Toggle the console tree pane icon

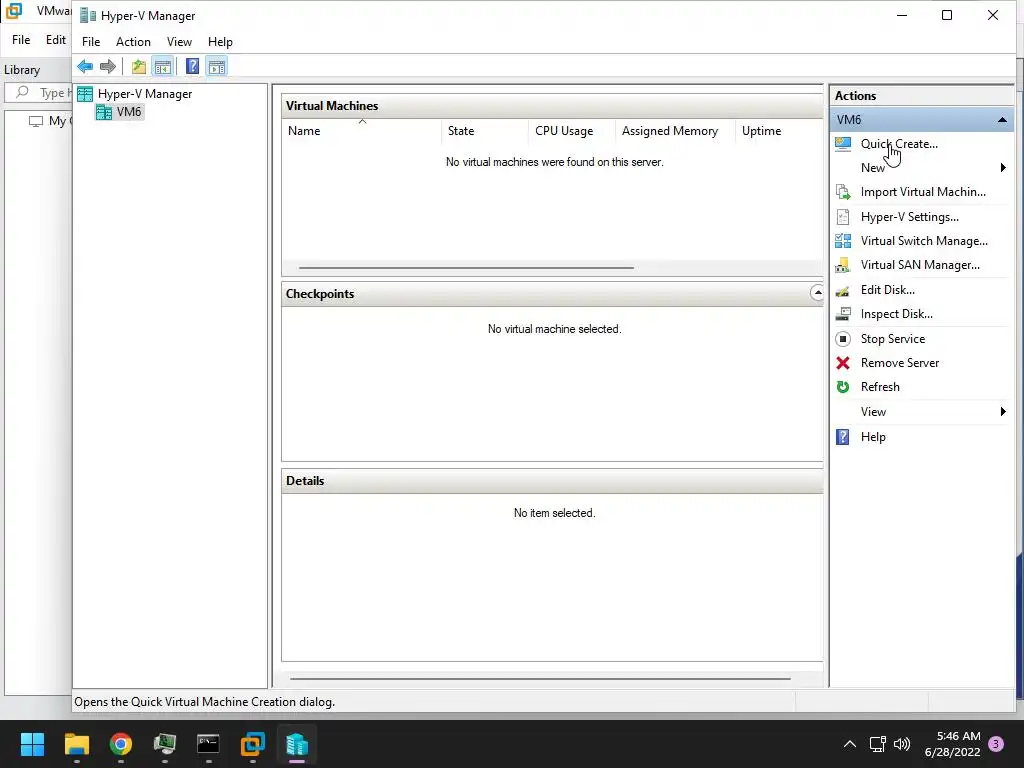pyautogui.click(x=163, y=66)
